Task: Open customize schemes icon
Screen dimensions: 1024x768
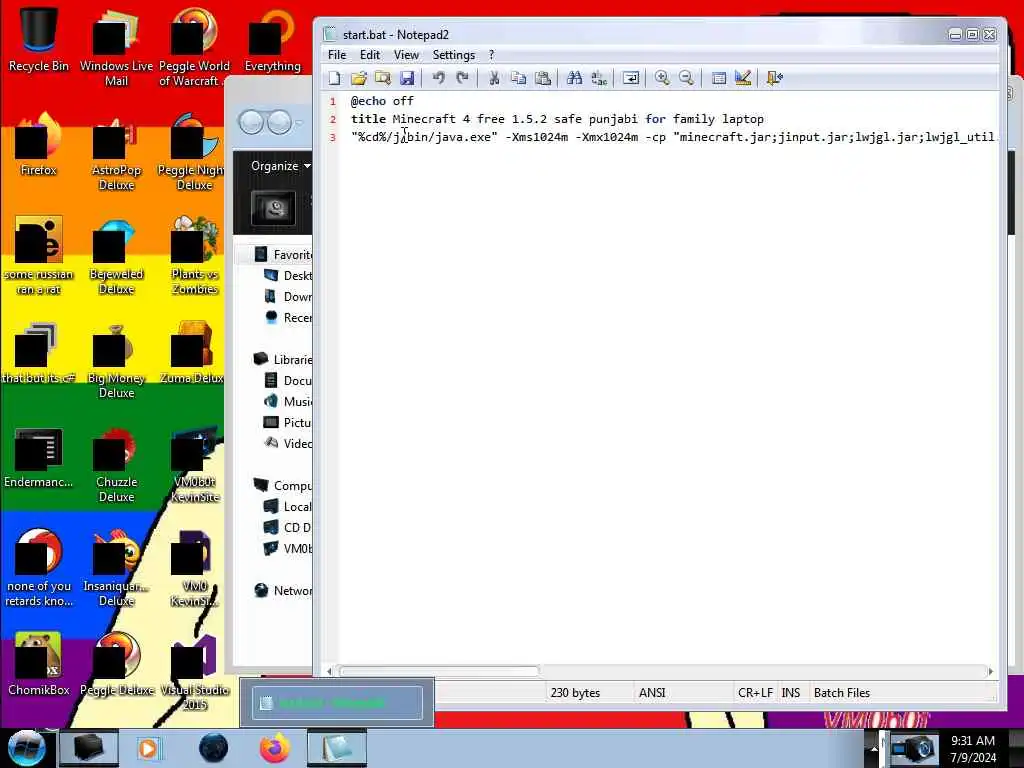Action: click(x=743, y=78)
